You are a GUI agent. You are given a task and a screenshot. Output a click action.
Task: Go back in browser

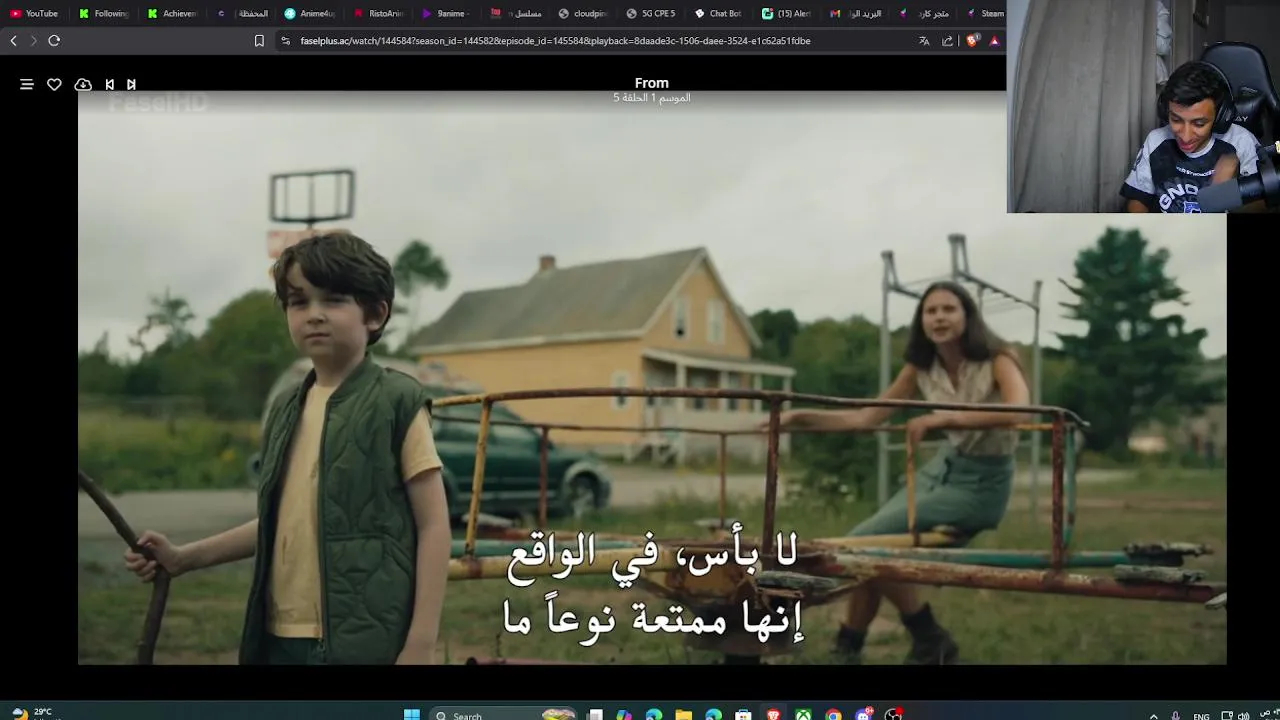(13, 41)
